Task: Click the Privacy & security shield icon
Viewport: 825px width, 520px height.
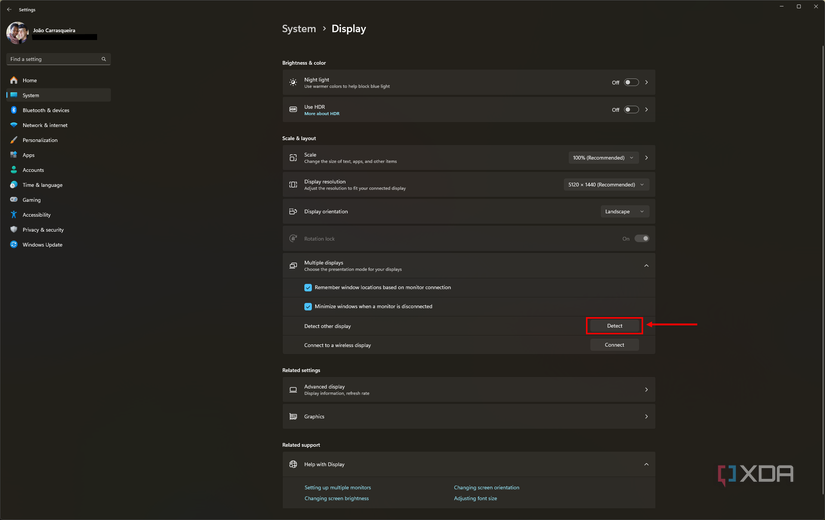Action: 14,230
